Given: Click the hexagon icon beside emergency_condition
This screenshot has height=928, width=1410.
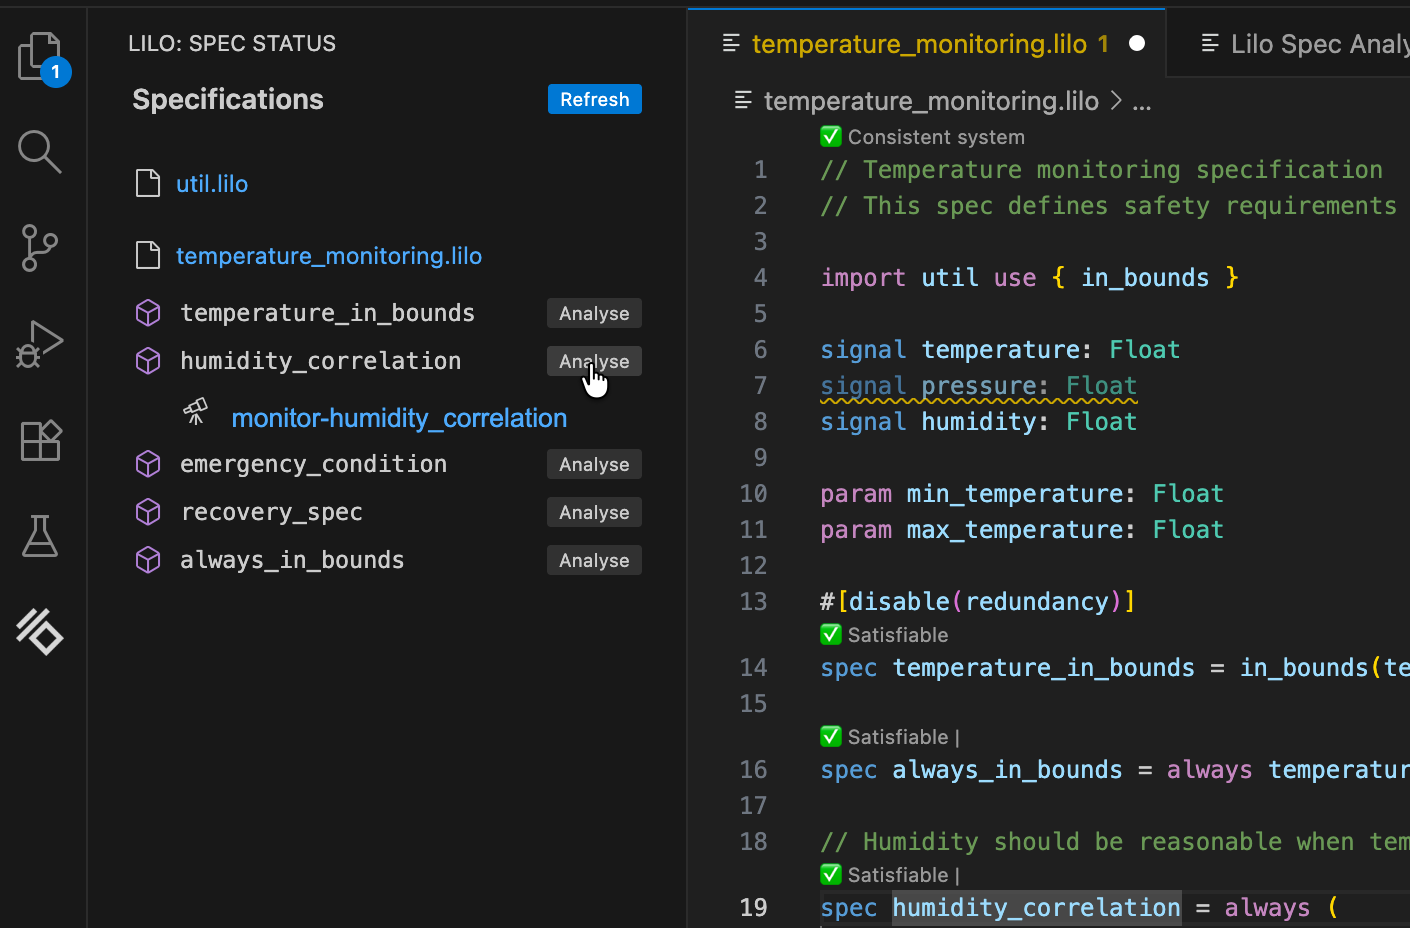Looking at the screenshot, I should click(x=147, y=464).
